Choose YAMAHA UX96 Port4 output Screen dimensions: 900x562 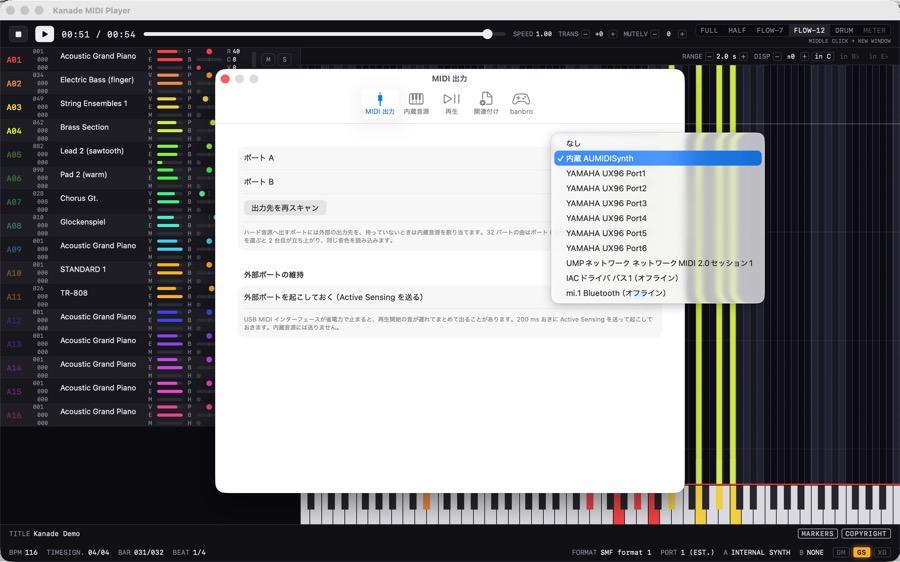[658, 218]
